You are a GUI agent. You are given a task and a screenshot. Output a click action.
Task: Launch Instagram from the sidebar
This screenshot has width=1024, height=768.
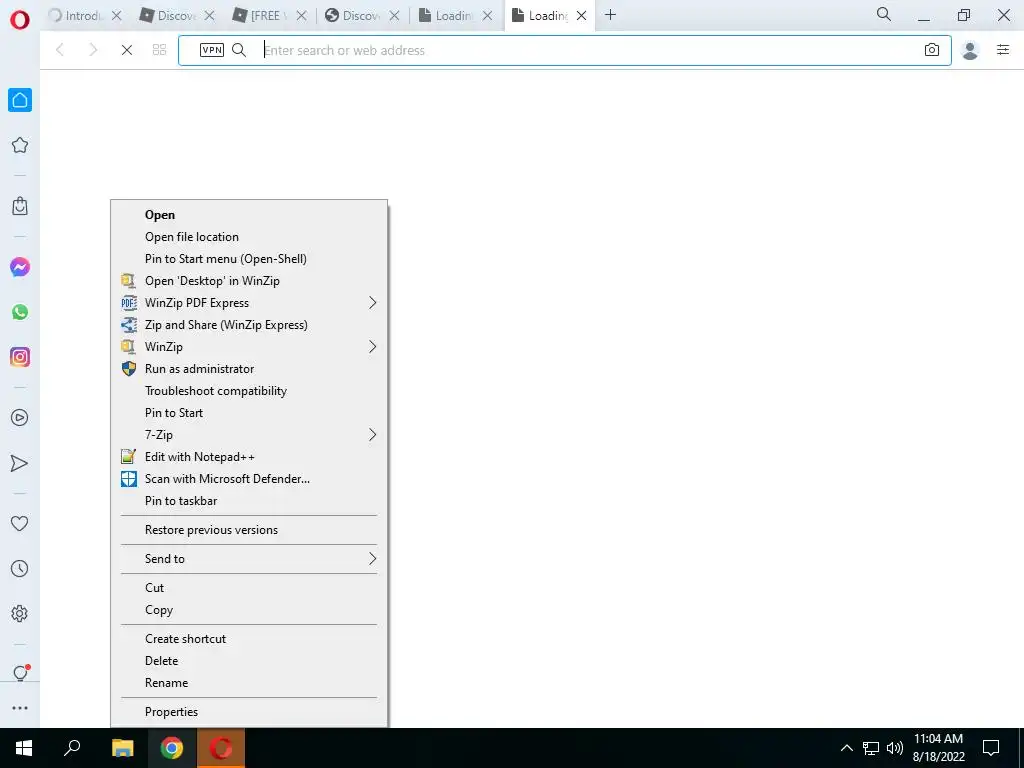tap(20, 357)
